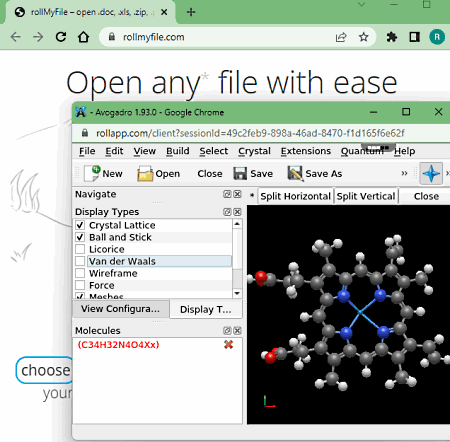Click Display Types list scroll up arrow
Viewport: 450px width, 442px height.
tap(237, 224)
